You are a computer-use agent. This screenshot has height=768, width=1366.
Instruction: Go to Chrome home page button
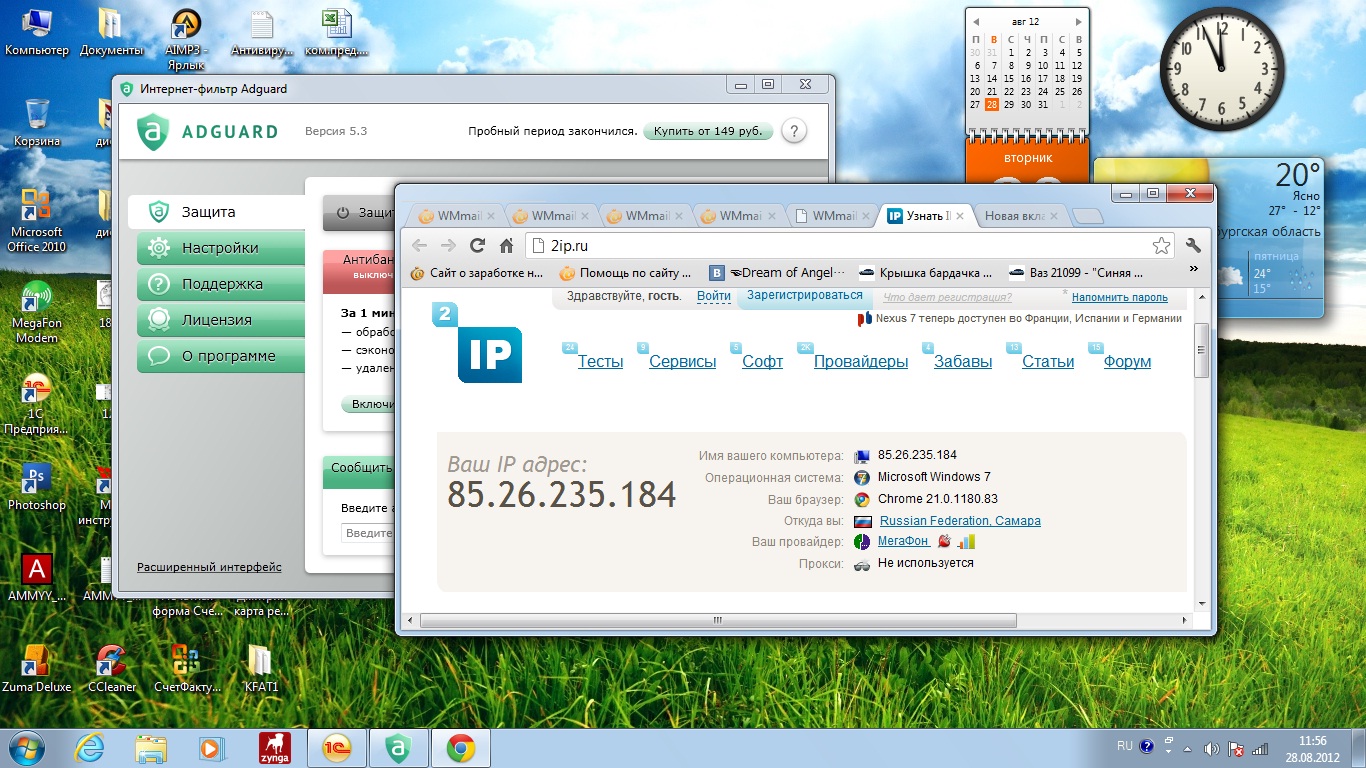pyautogui.click(x=507, y=245)
